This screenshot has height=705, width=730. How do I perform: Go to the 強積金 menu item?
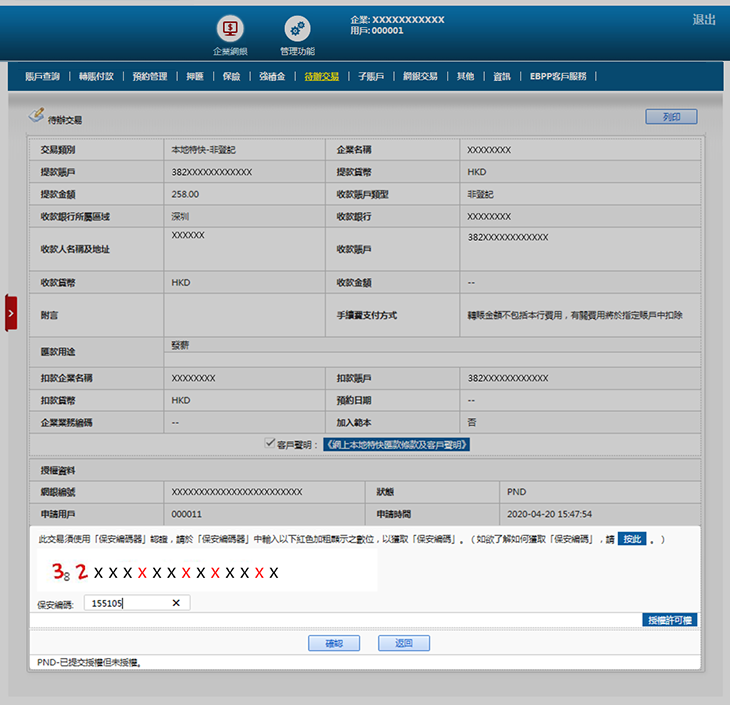(272, 76)
